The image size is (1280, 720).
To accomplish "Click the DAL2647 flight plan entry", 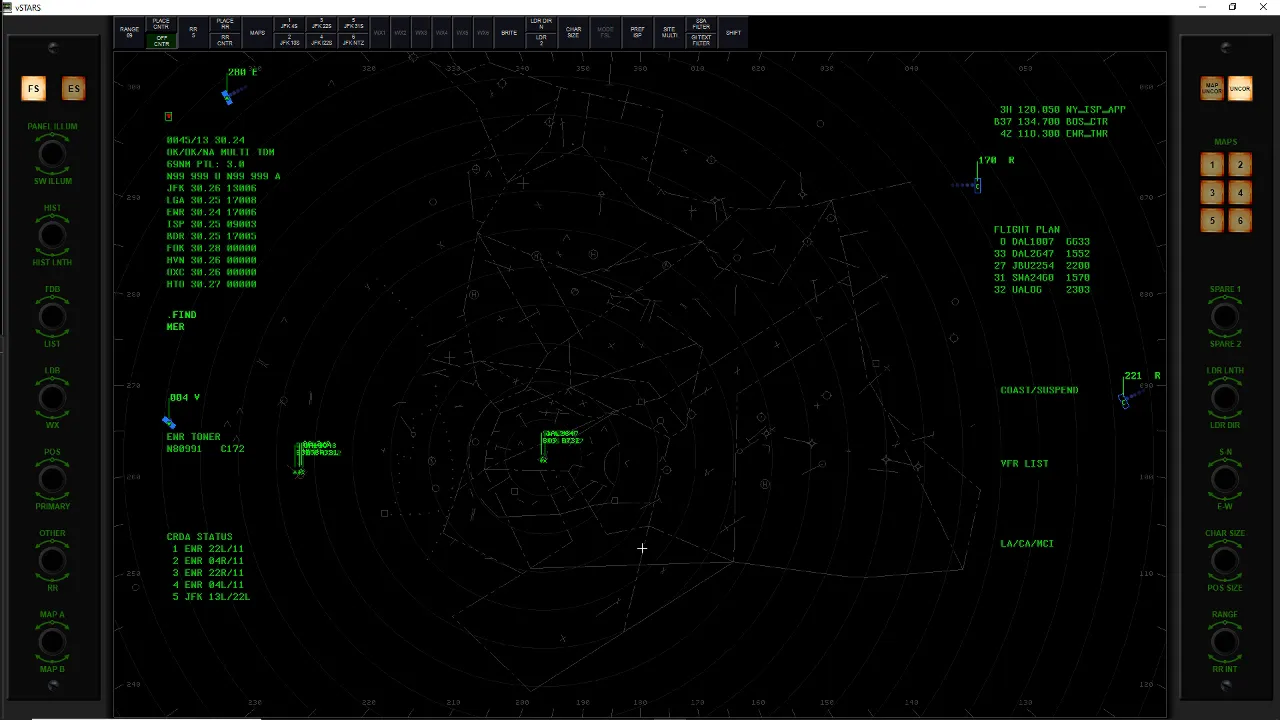I will click(x=1041, y=254).
